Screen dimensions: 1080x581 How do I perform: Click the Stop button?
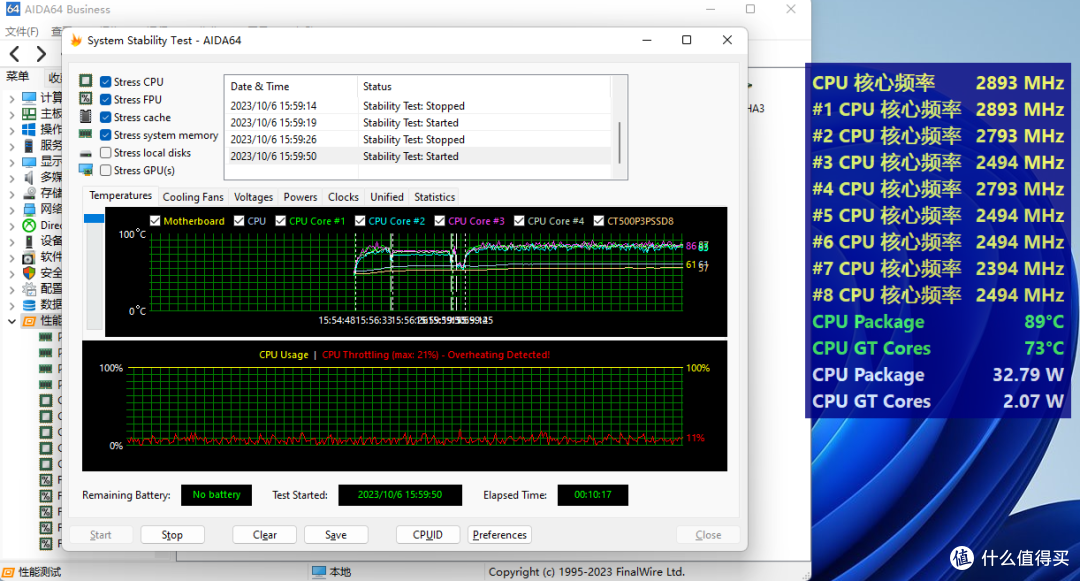coord(172,535)
